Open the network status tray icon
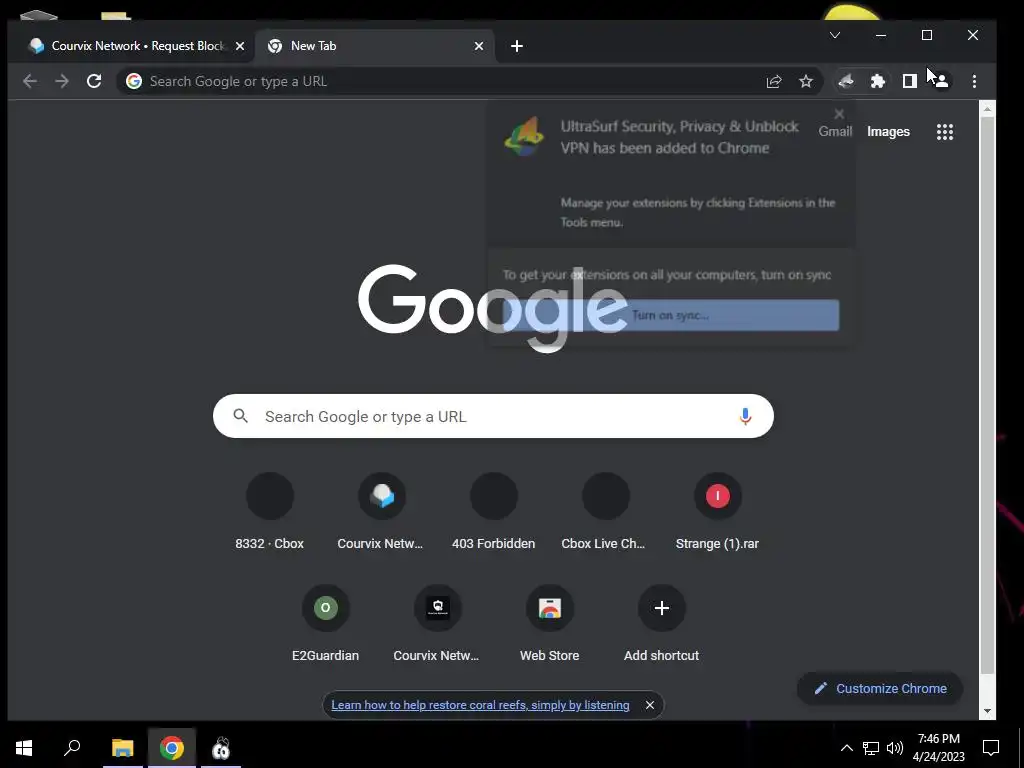Viewport: 1024px width, 768px height. point(871,748)
